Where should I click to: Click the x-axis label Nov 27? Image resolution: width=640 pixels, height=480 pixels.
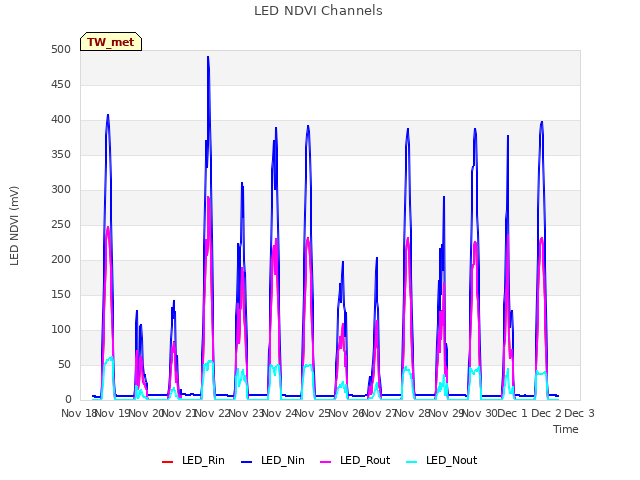[379, 413]
